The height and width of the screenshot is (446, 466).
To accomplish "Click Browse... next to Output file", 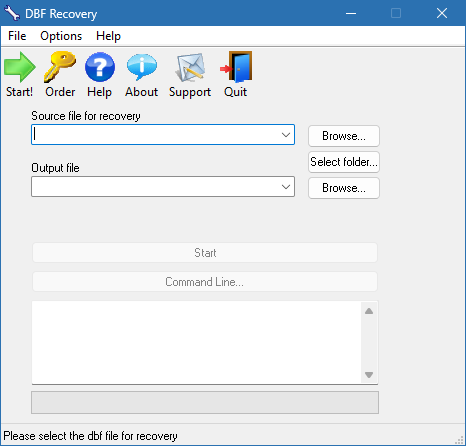I will click(344, 188).
